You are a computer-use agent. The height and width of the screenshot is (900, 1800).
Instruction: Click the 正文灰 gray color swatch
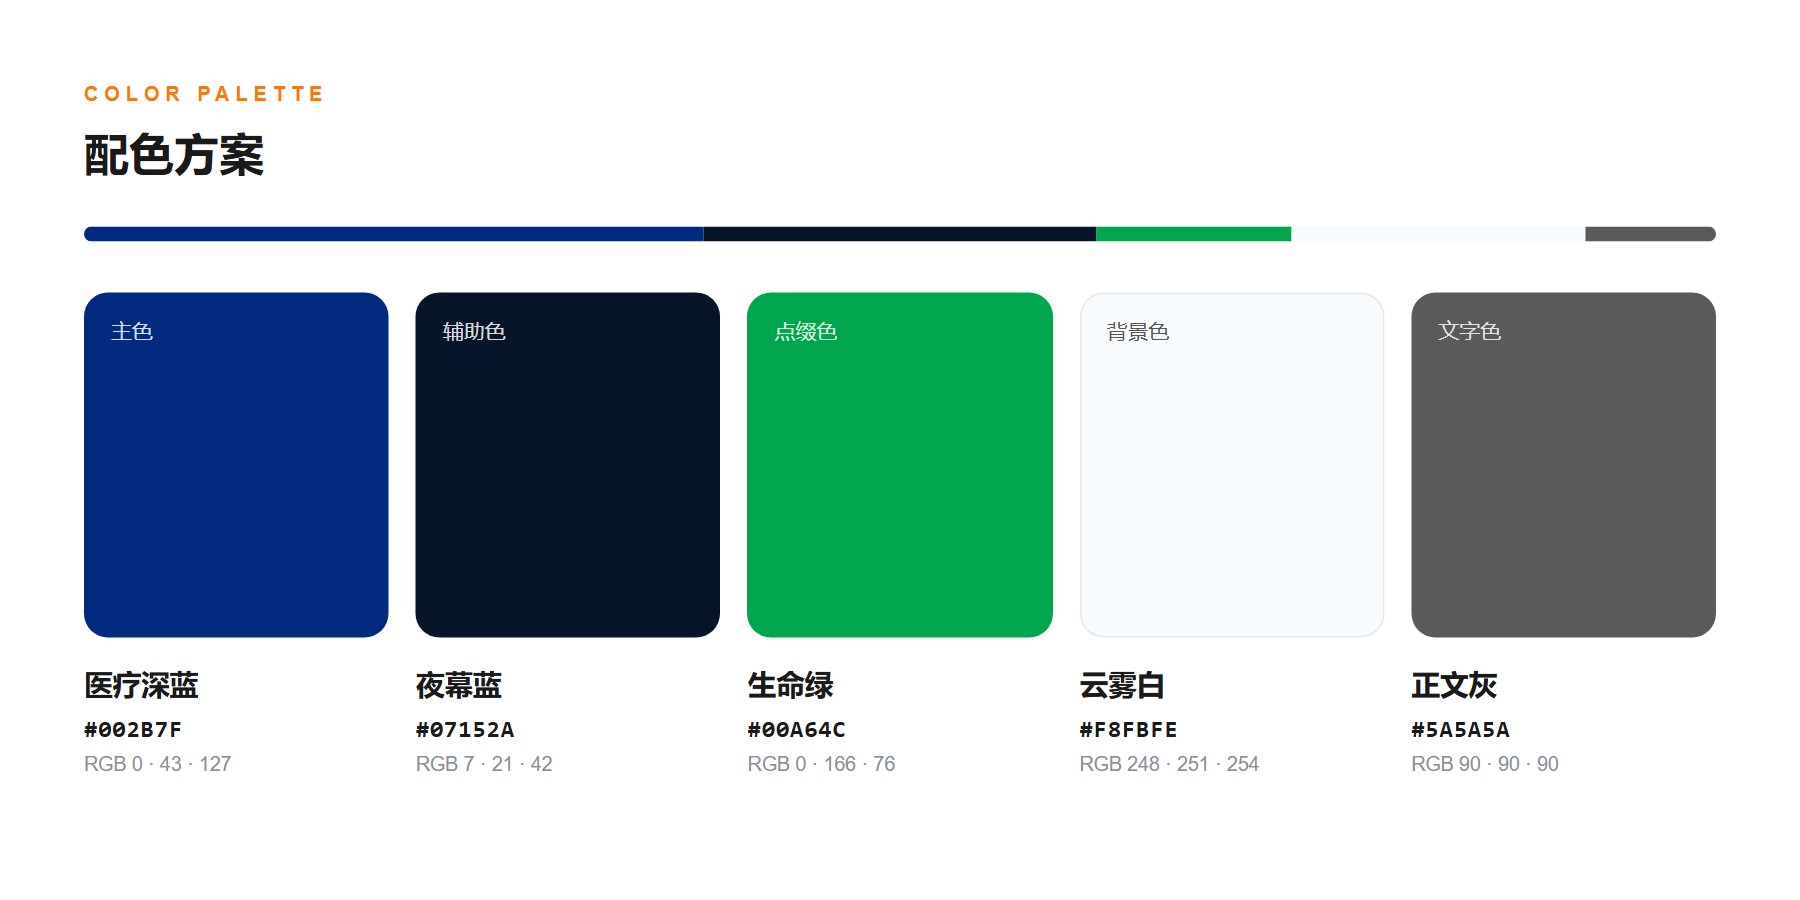pyautogui.click(x=1564, y=465)
